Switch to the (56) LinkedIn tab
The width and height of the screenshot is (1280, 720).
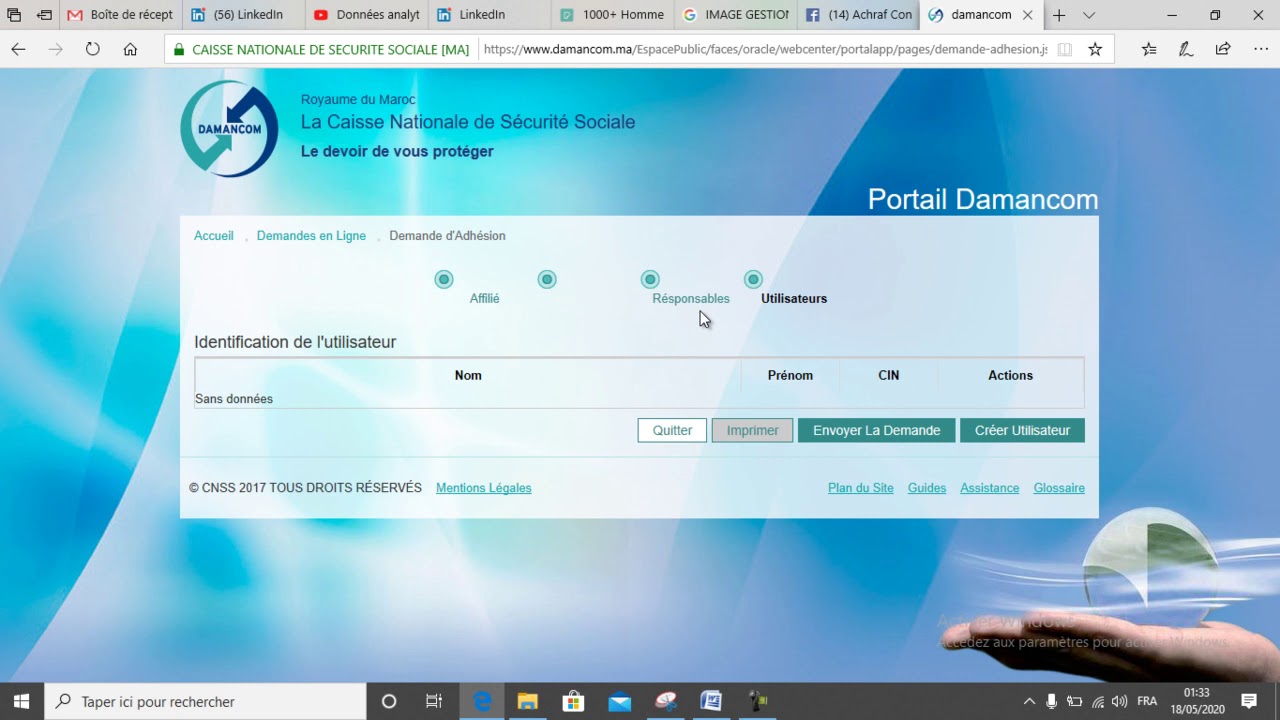[242, 15]
